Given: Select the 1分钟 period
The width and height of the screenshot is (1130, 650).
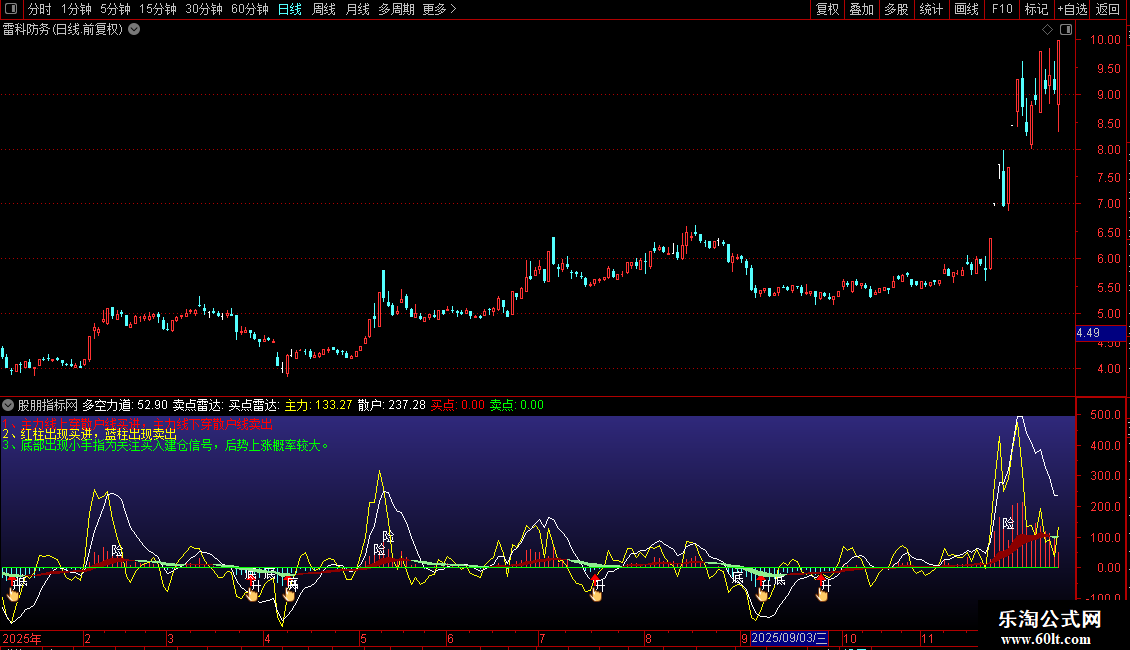Looking at the screenshot, I should coord(76,9).
